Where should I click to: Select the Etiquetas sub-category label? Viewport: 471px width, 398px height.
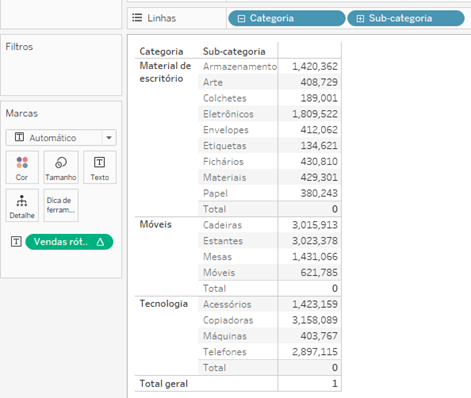(x=225, y=146)
